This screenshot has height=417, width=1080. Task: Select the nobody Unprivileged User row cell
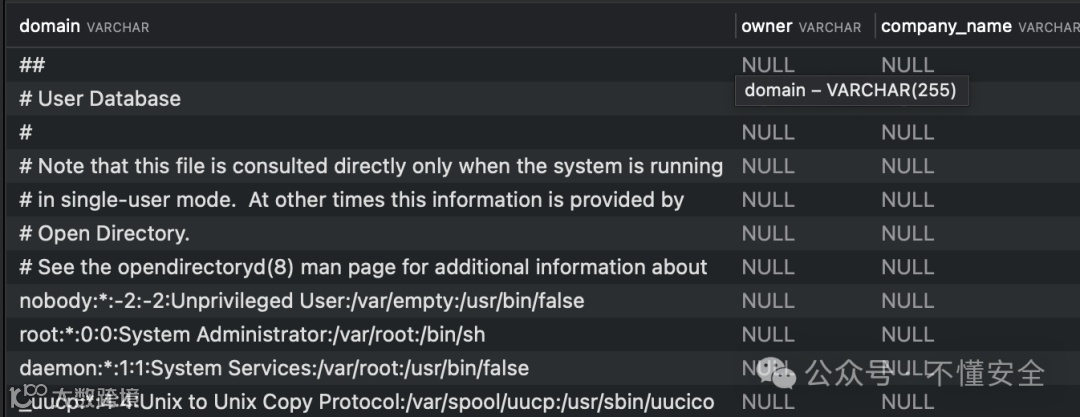[301, 301]
